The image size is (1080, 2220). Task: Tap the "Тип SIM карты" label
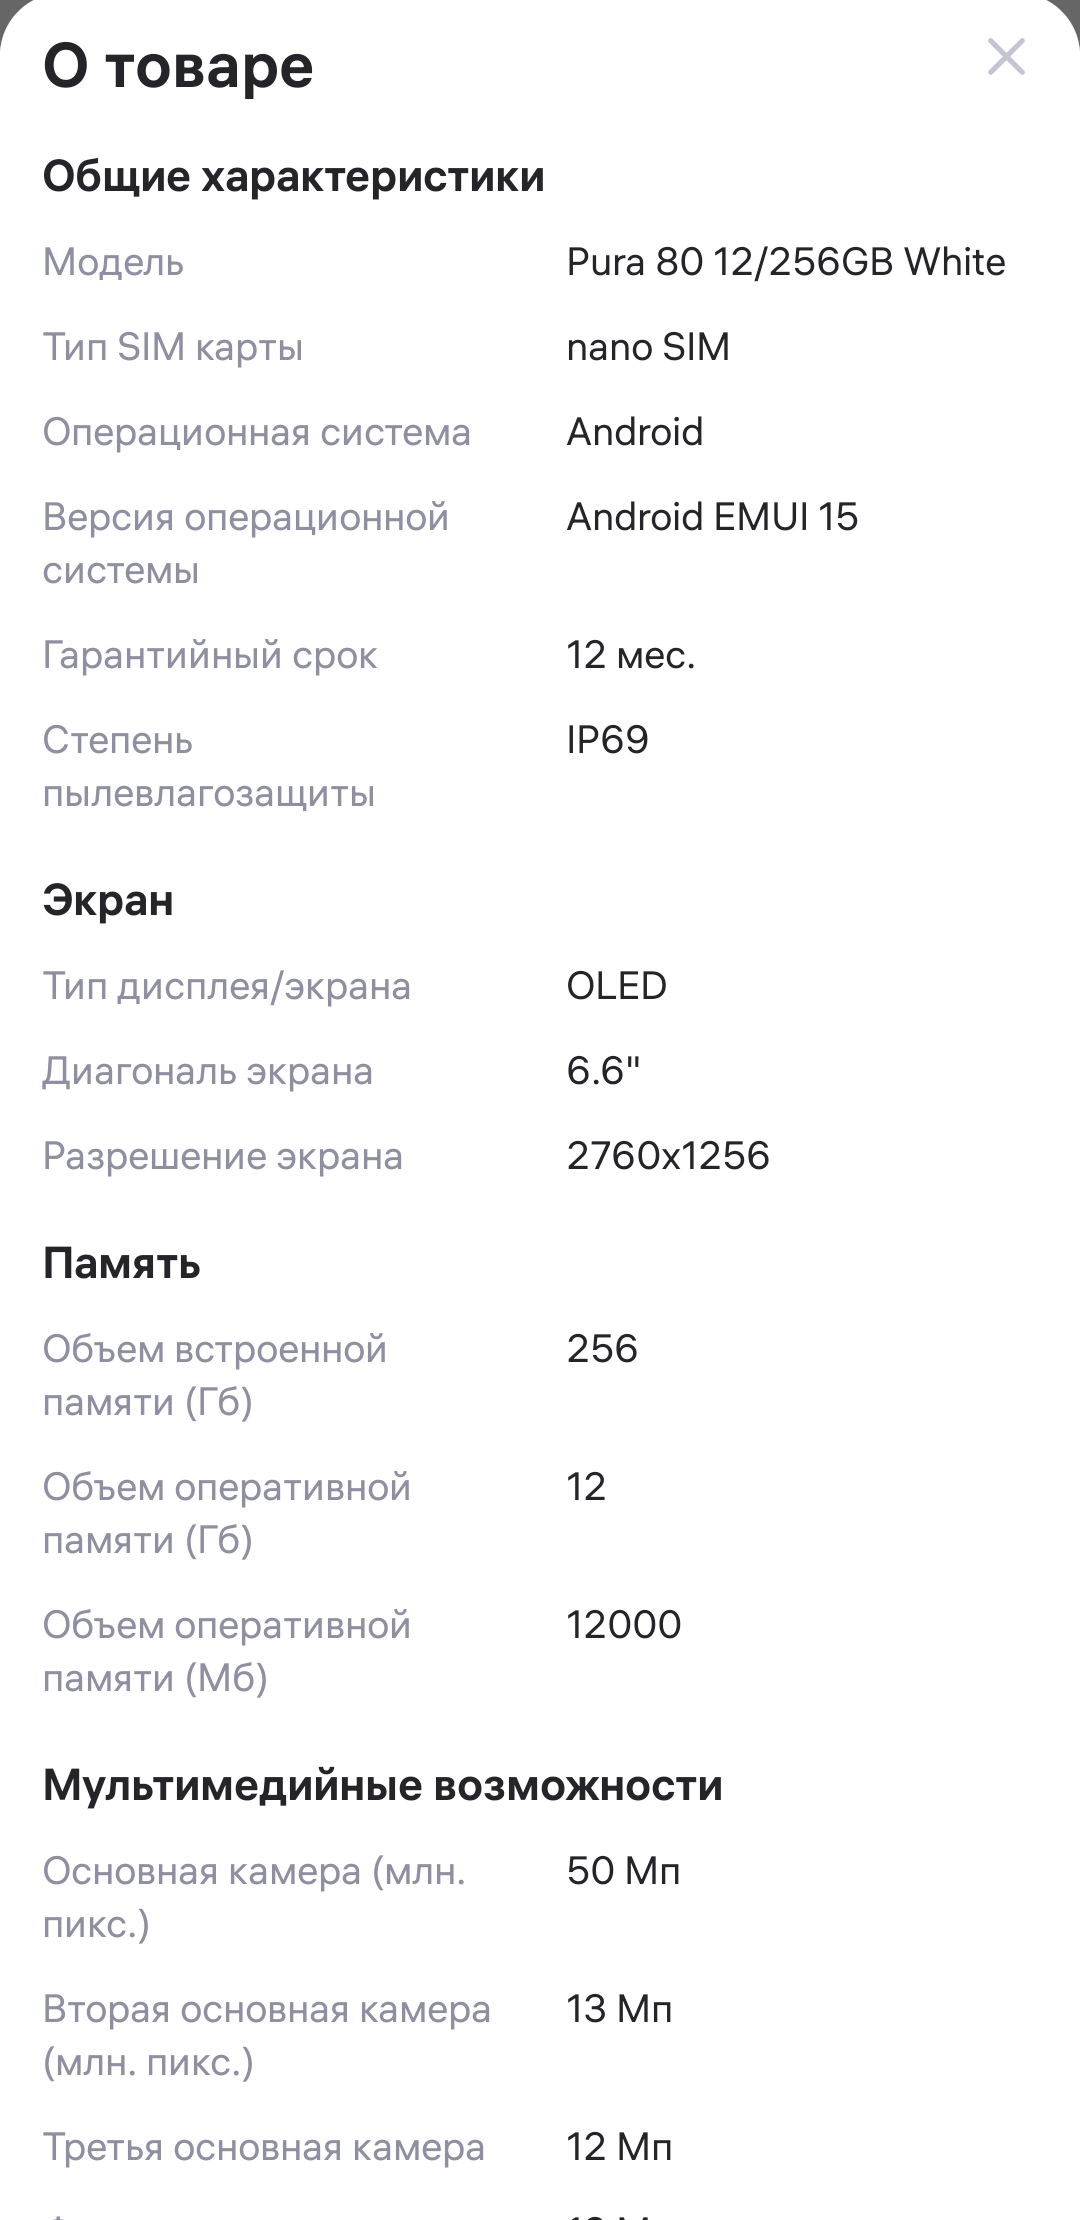click(173, 347)
